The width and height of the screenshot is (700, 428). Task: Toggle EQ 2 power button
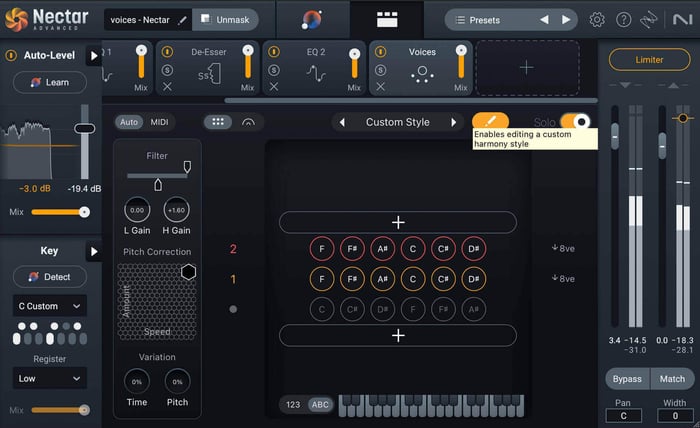click(x=274, y=52)
